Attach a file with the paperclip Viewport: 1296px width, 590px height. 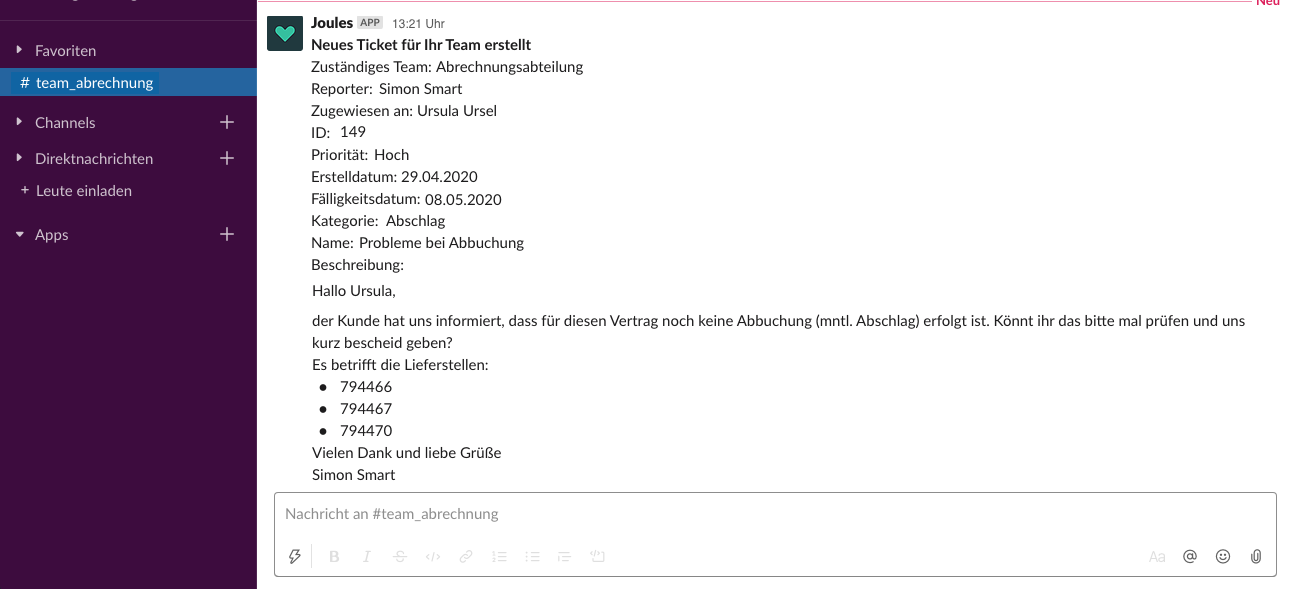1256,557
